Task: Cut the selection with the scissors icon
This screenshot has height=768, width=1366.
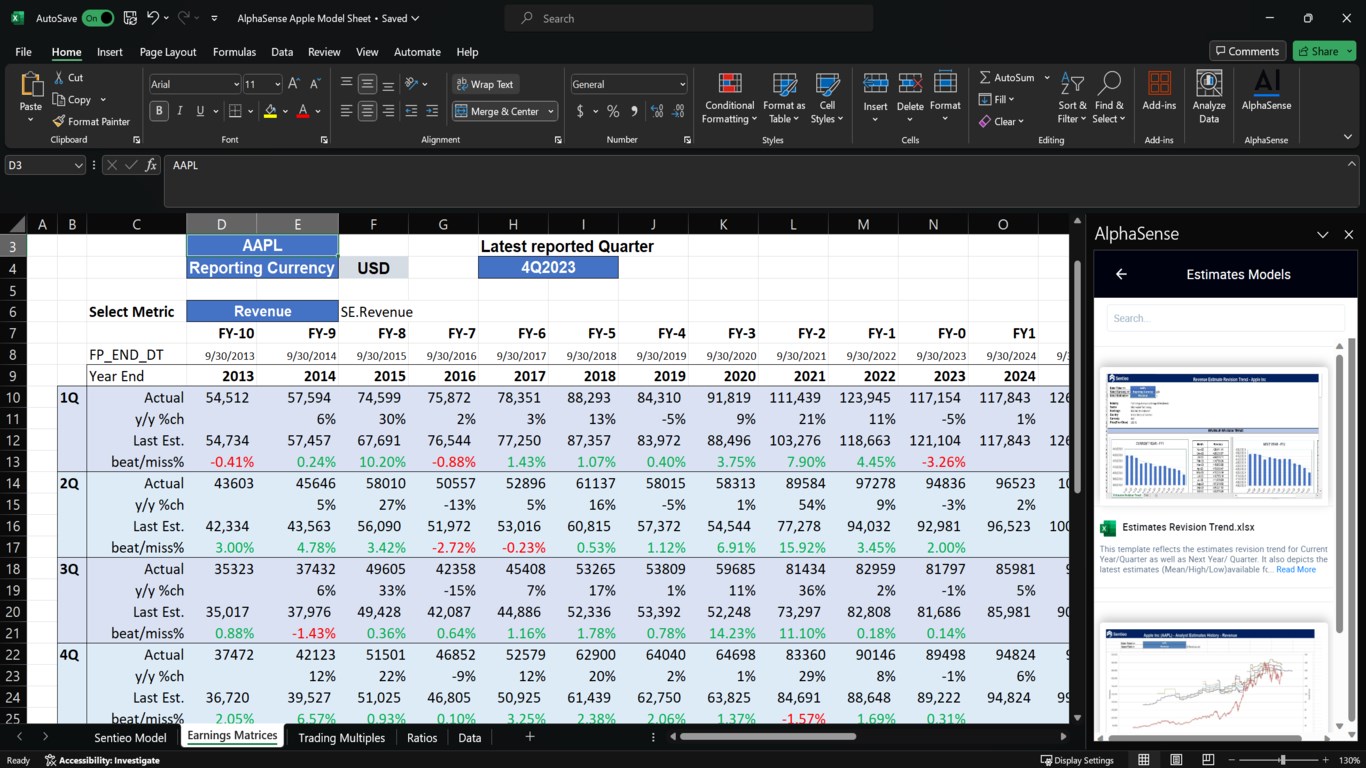Action: 69,77
